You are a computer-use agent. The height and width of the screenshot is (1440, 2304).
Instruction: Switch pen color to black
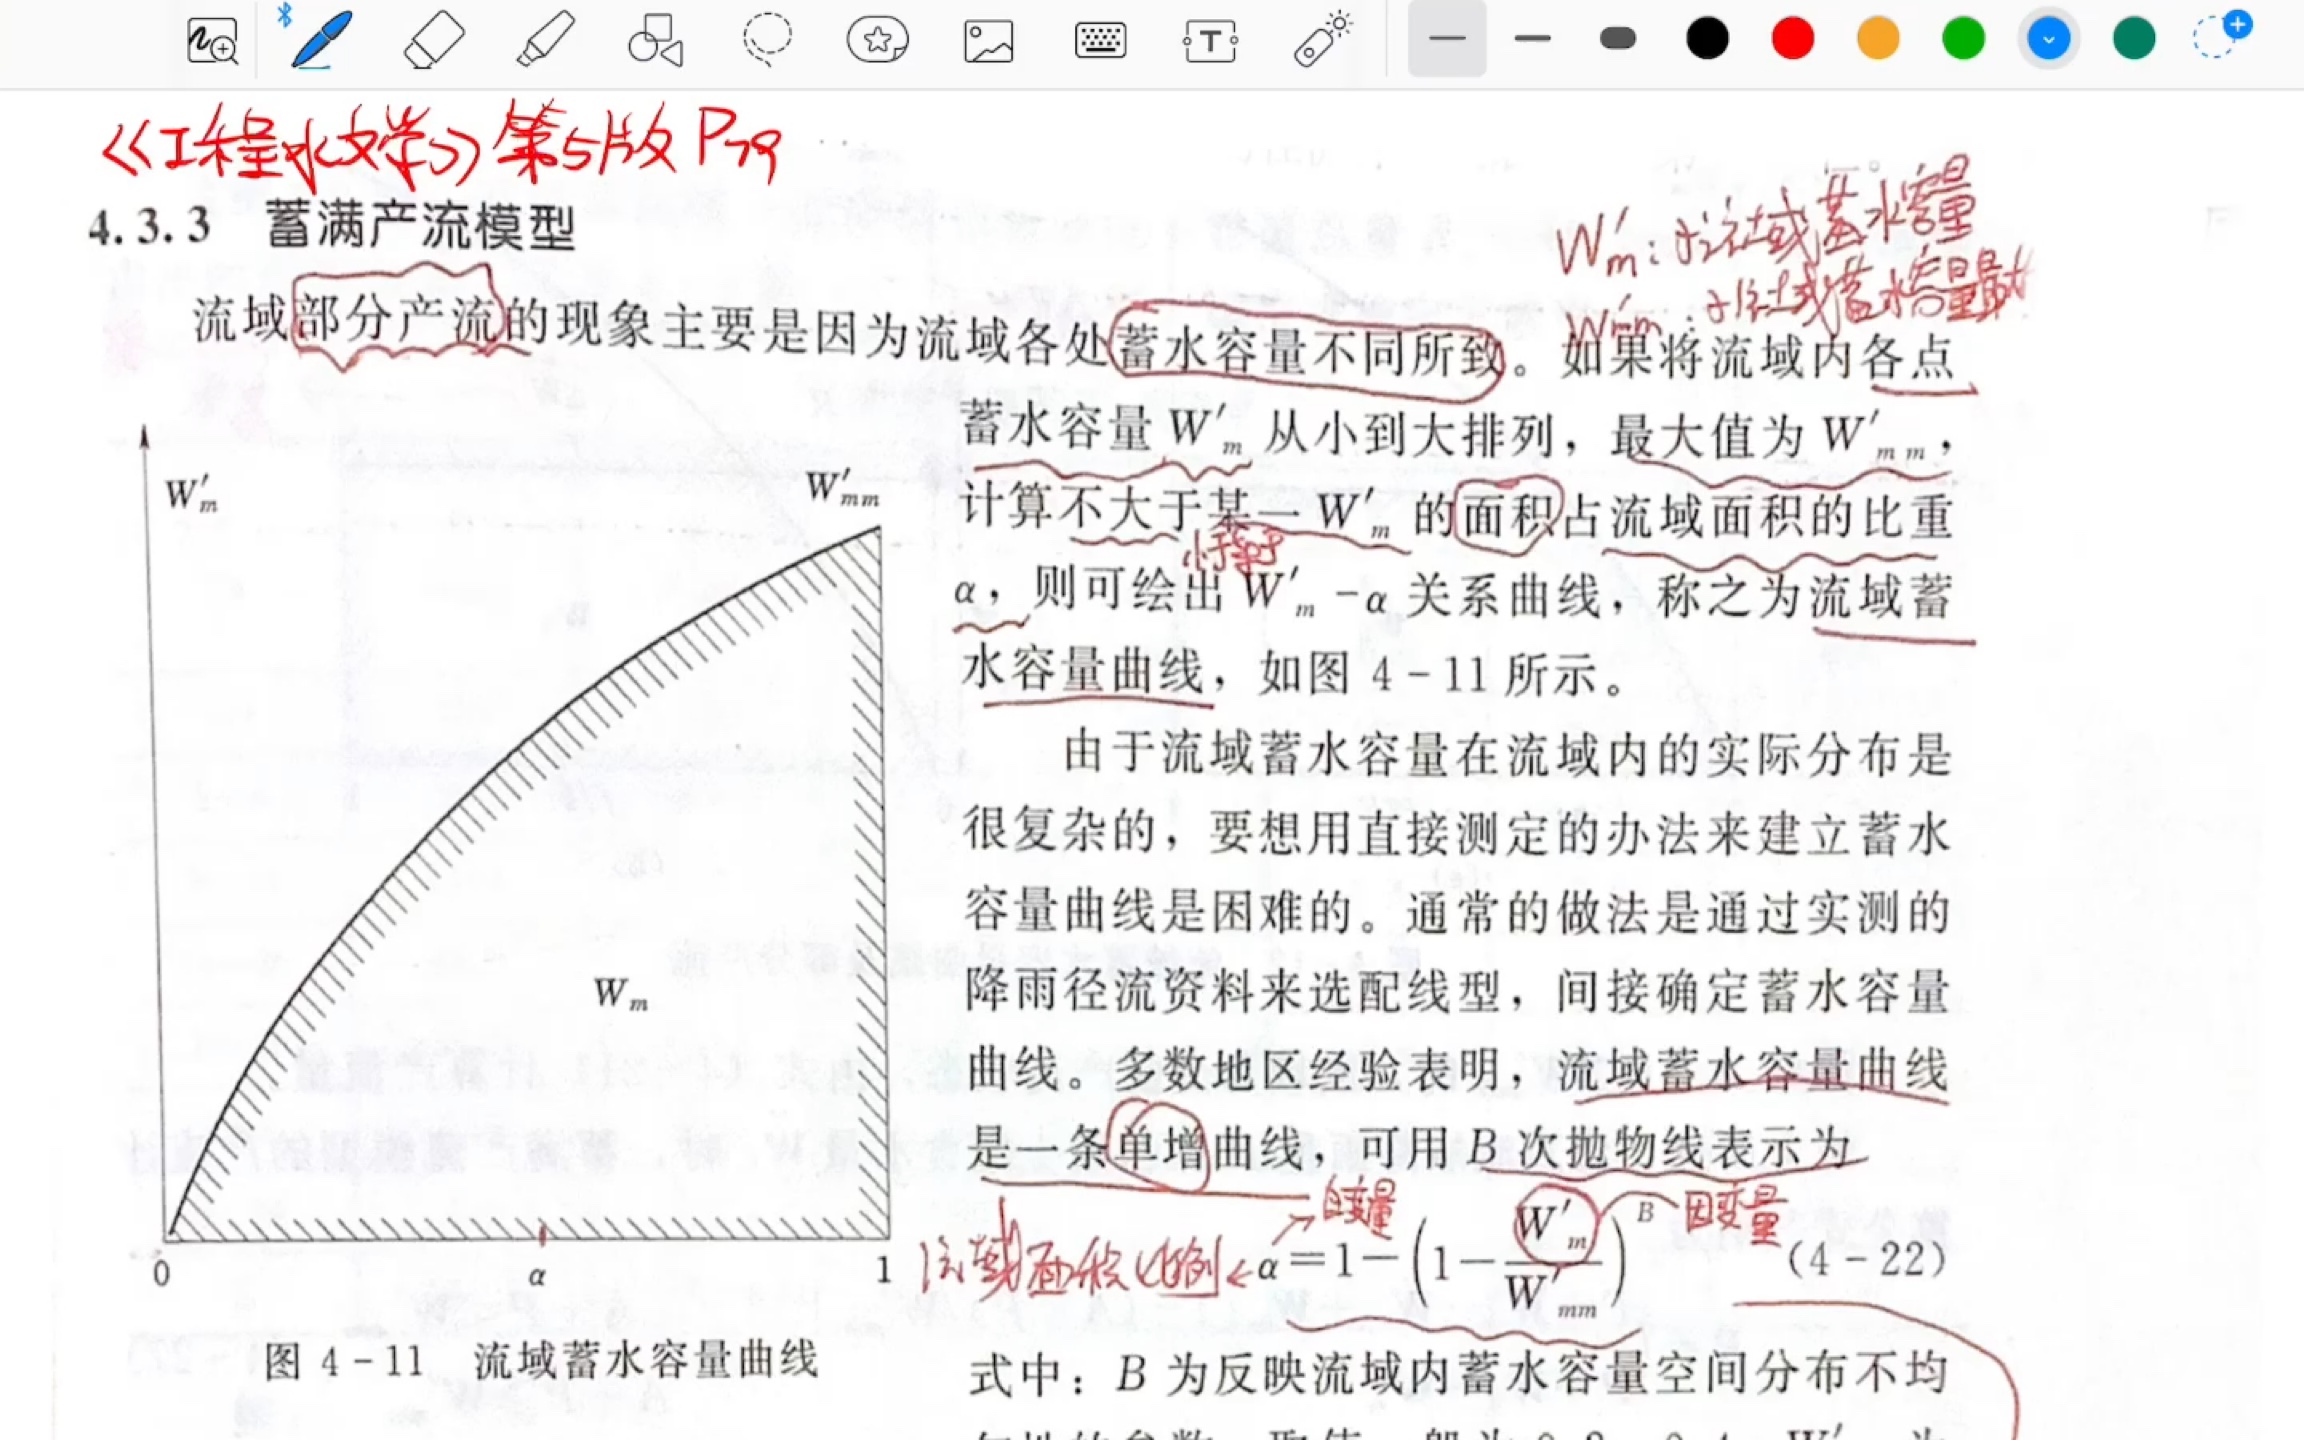[x=1707, y=38]
